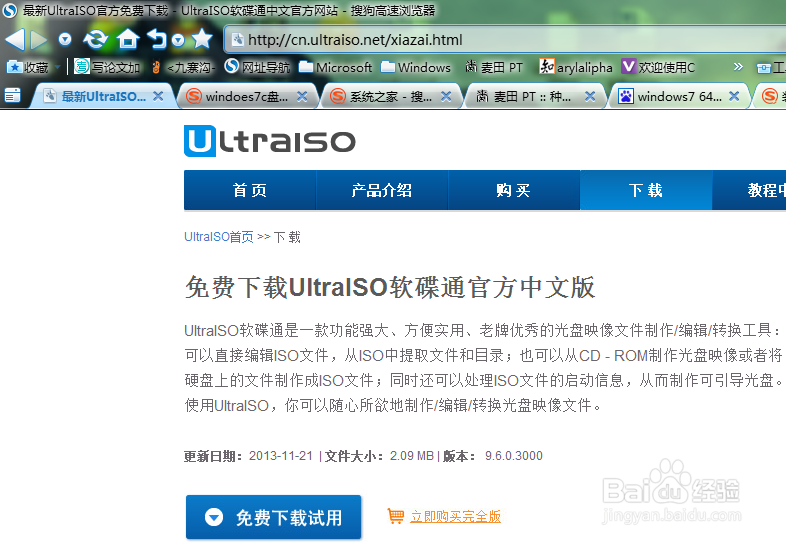Click file size 2.09 MB text
The image size is (786, 543).
(x=412, y=456)
